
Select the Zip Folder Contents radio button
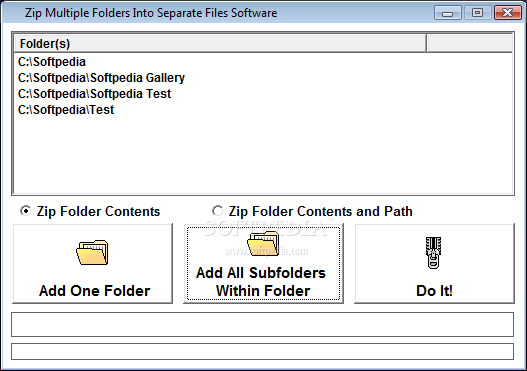[x=26, y=211]
